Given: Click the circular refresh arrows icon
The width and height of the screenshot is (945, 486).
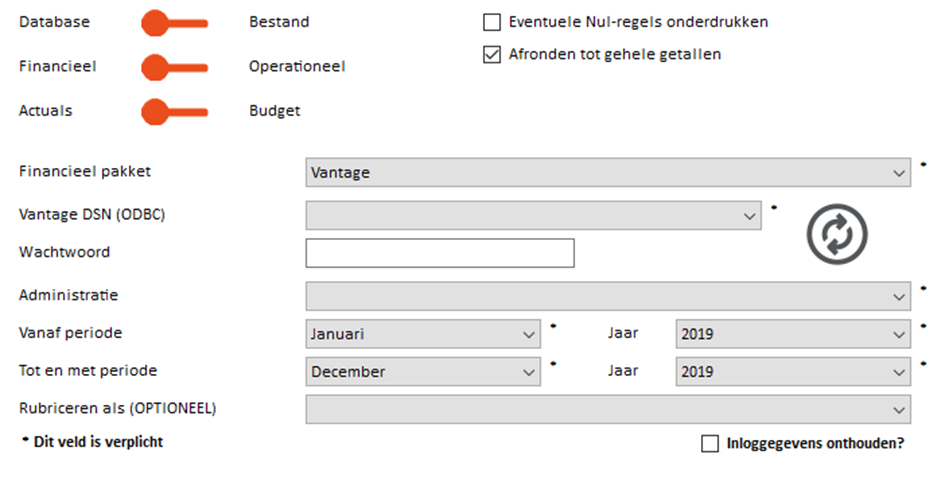Looking at the screenshot, I should (837, 234).
